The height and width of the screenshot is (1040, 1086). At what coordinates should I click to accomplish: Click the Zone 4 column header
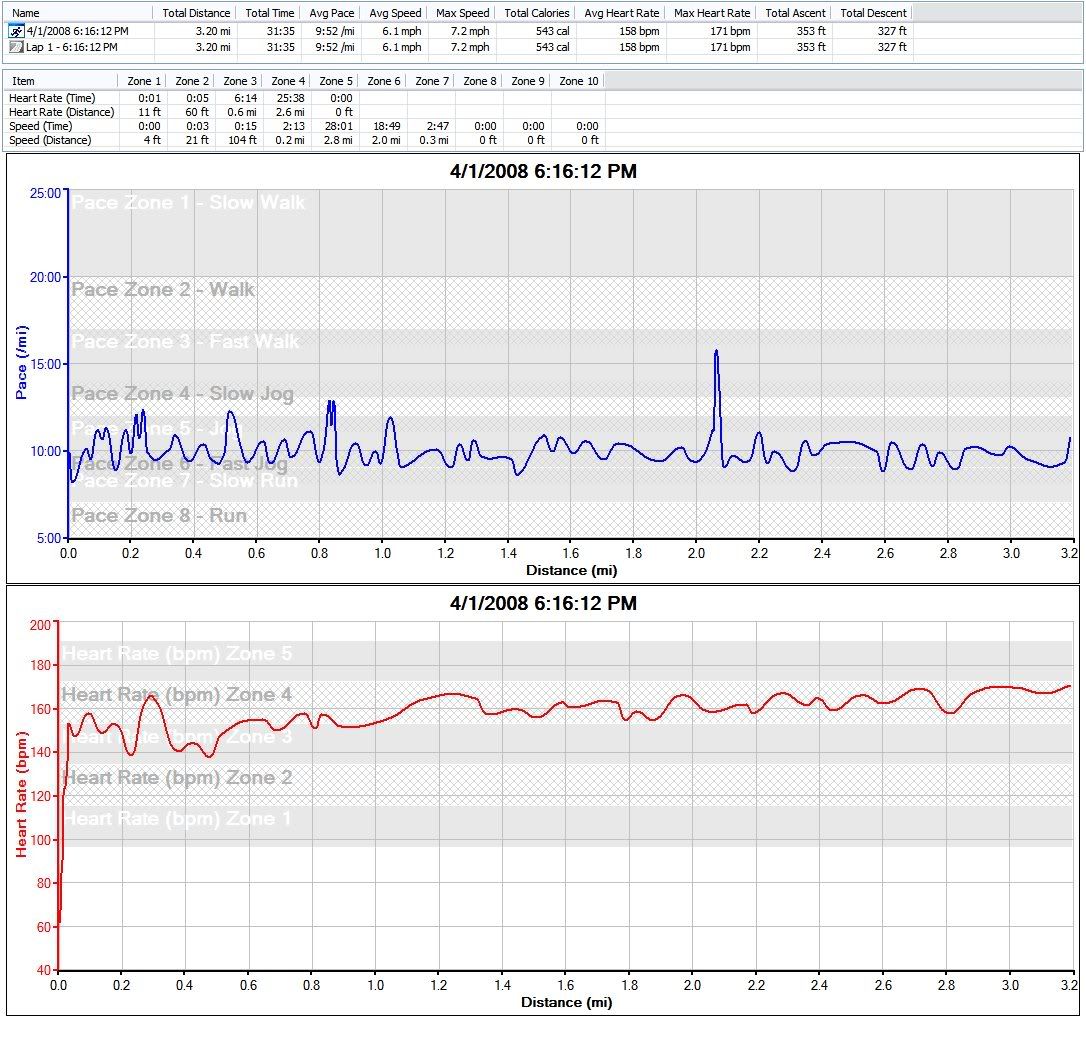[x=288, y=81]
